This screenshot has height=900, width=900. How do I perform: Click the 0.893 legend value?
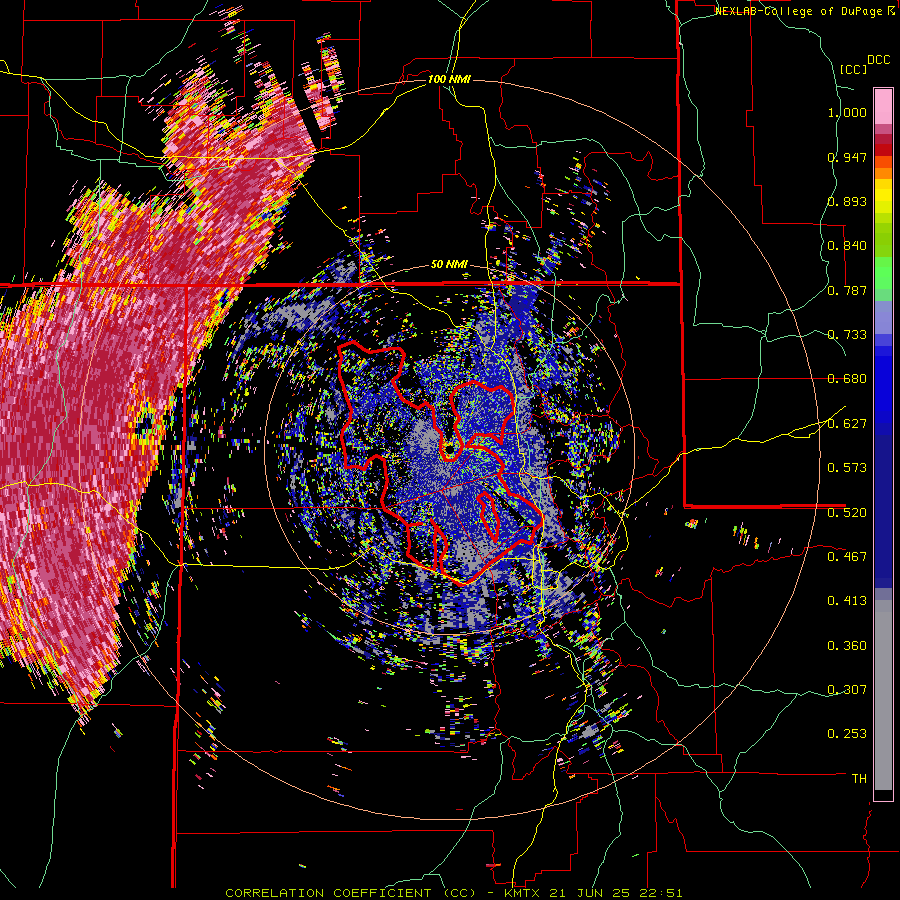tap(847, 201)
